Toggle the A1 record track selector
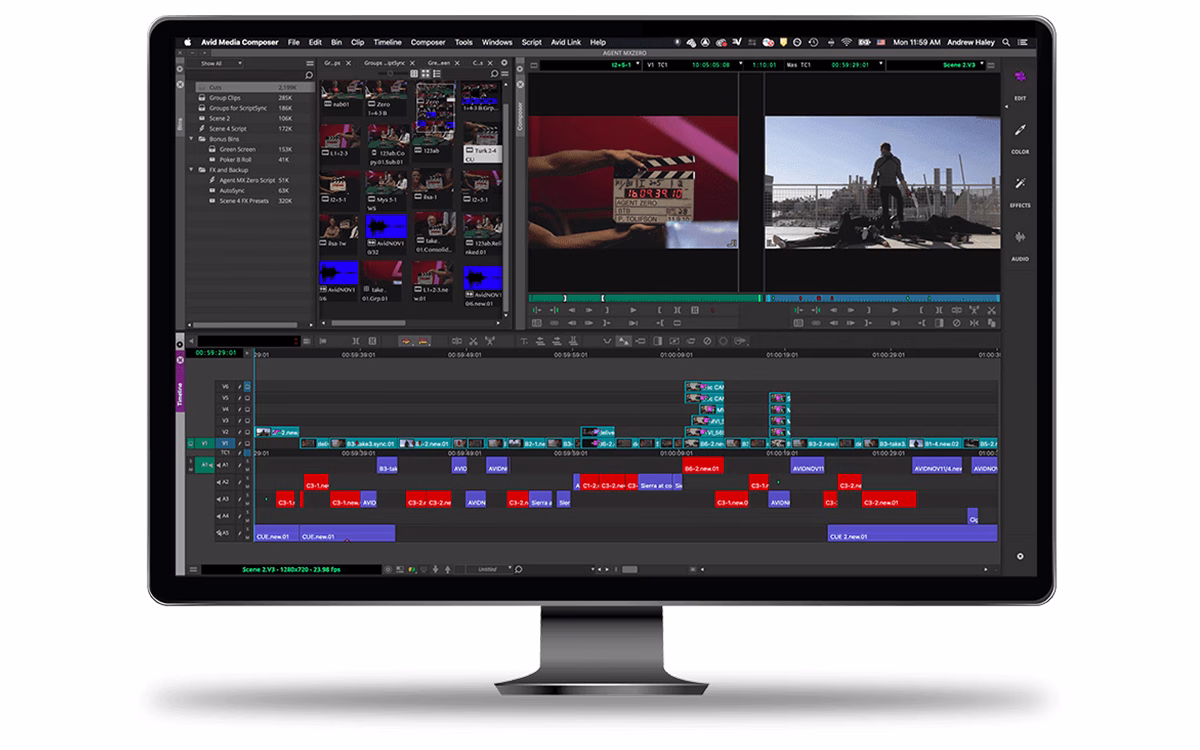 click(x=225, y=465)
